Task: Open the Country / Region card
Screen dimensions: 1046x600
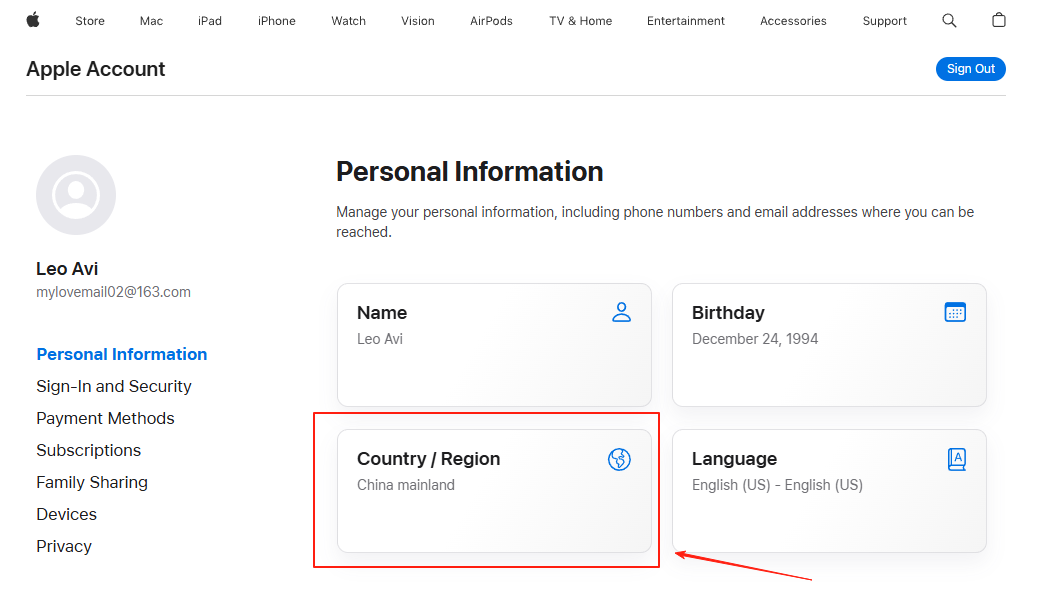Action: [x=494, y=490]
